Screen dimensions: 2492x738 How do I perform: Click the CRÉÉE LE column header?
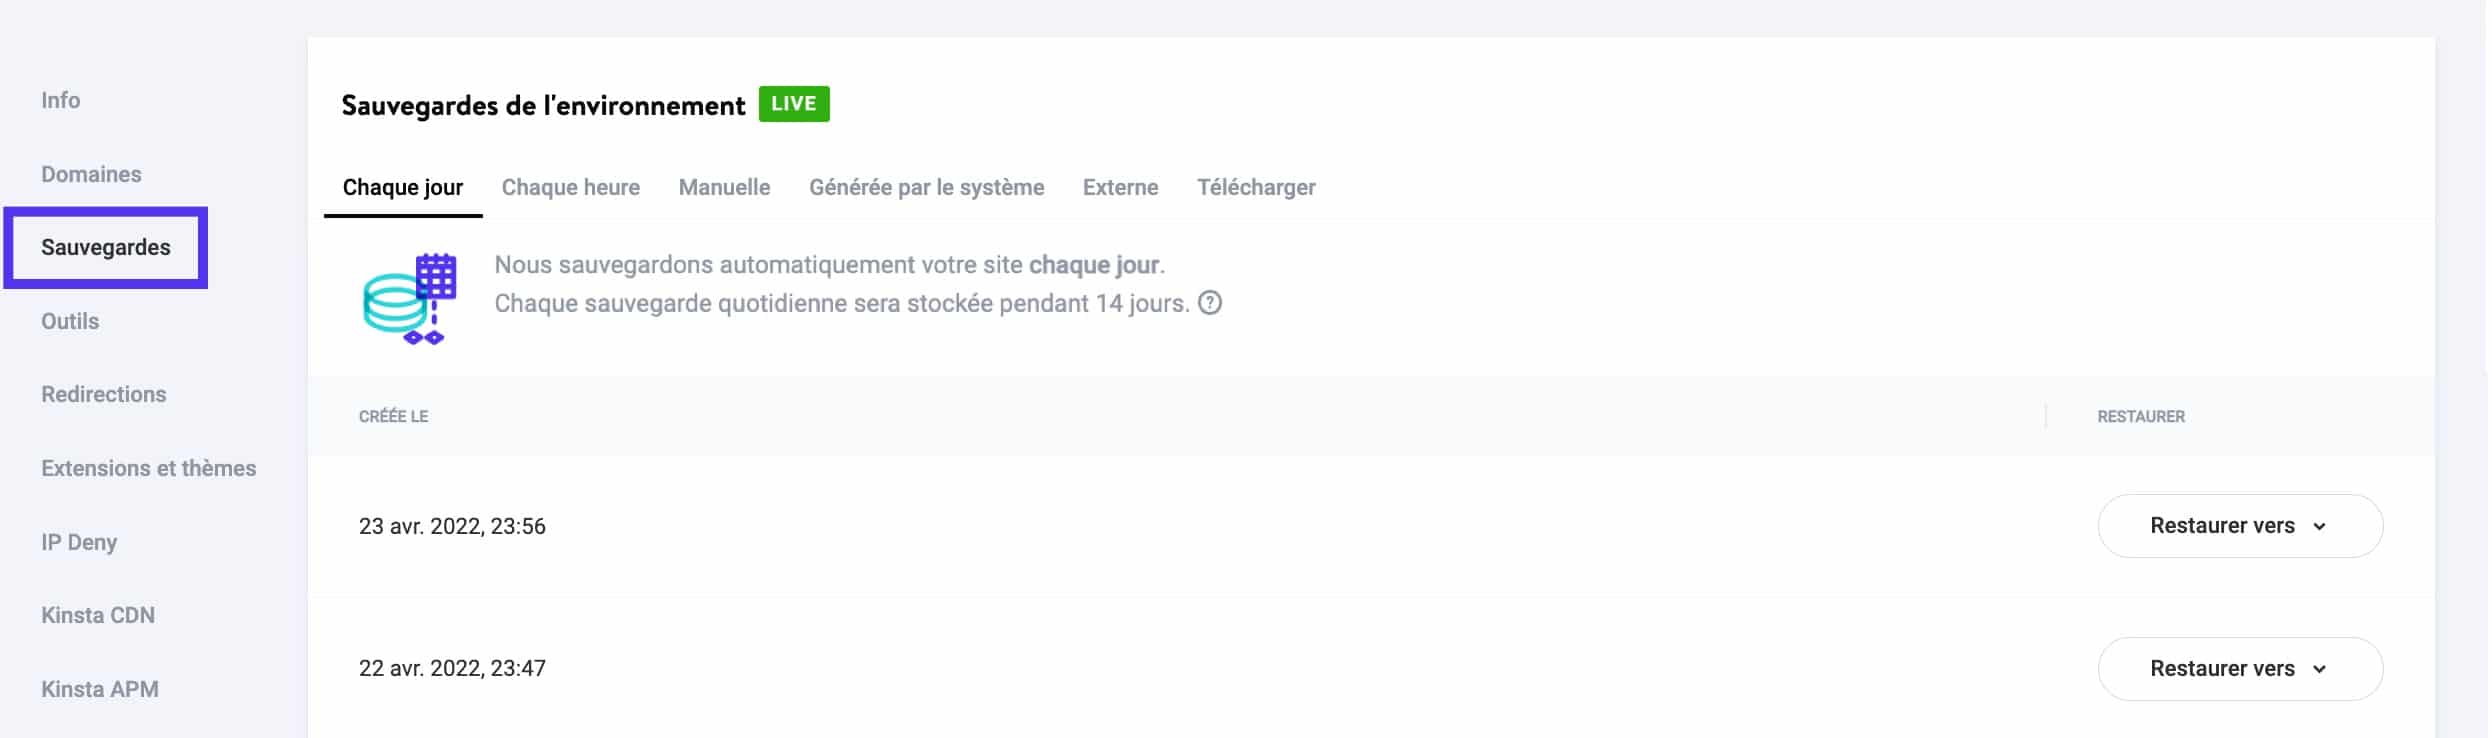tap(393, 416)
